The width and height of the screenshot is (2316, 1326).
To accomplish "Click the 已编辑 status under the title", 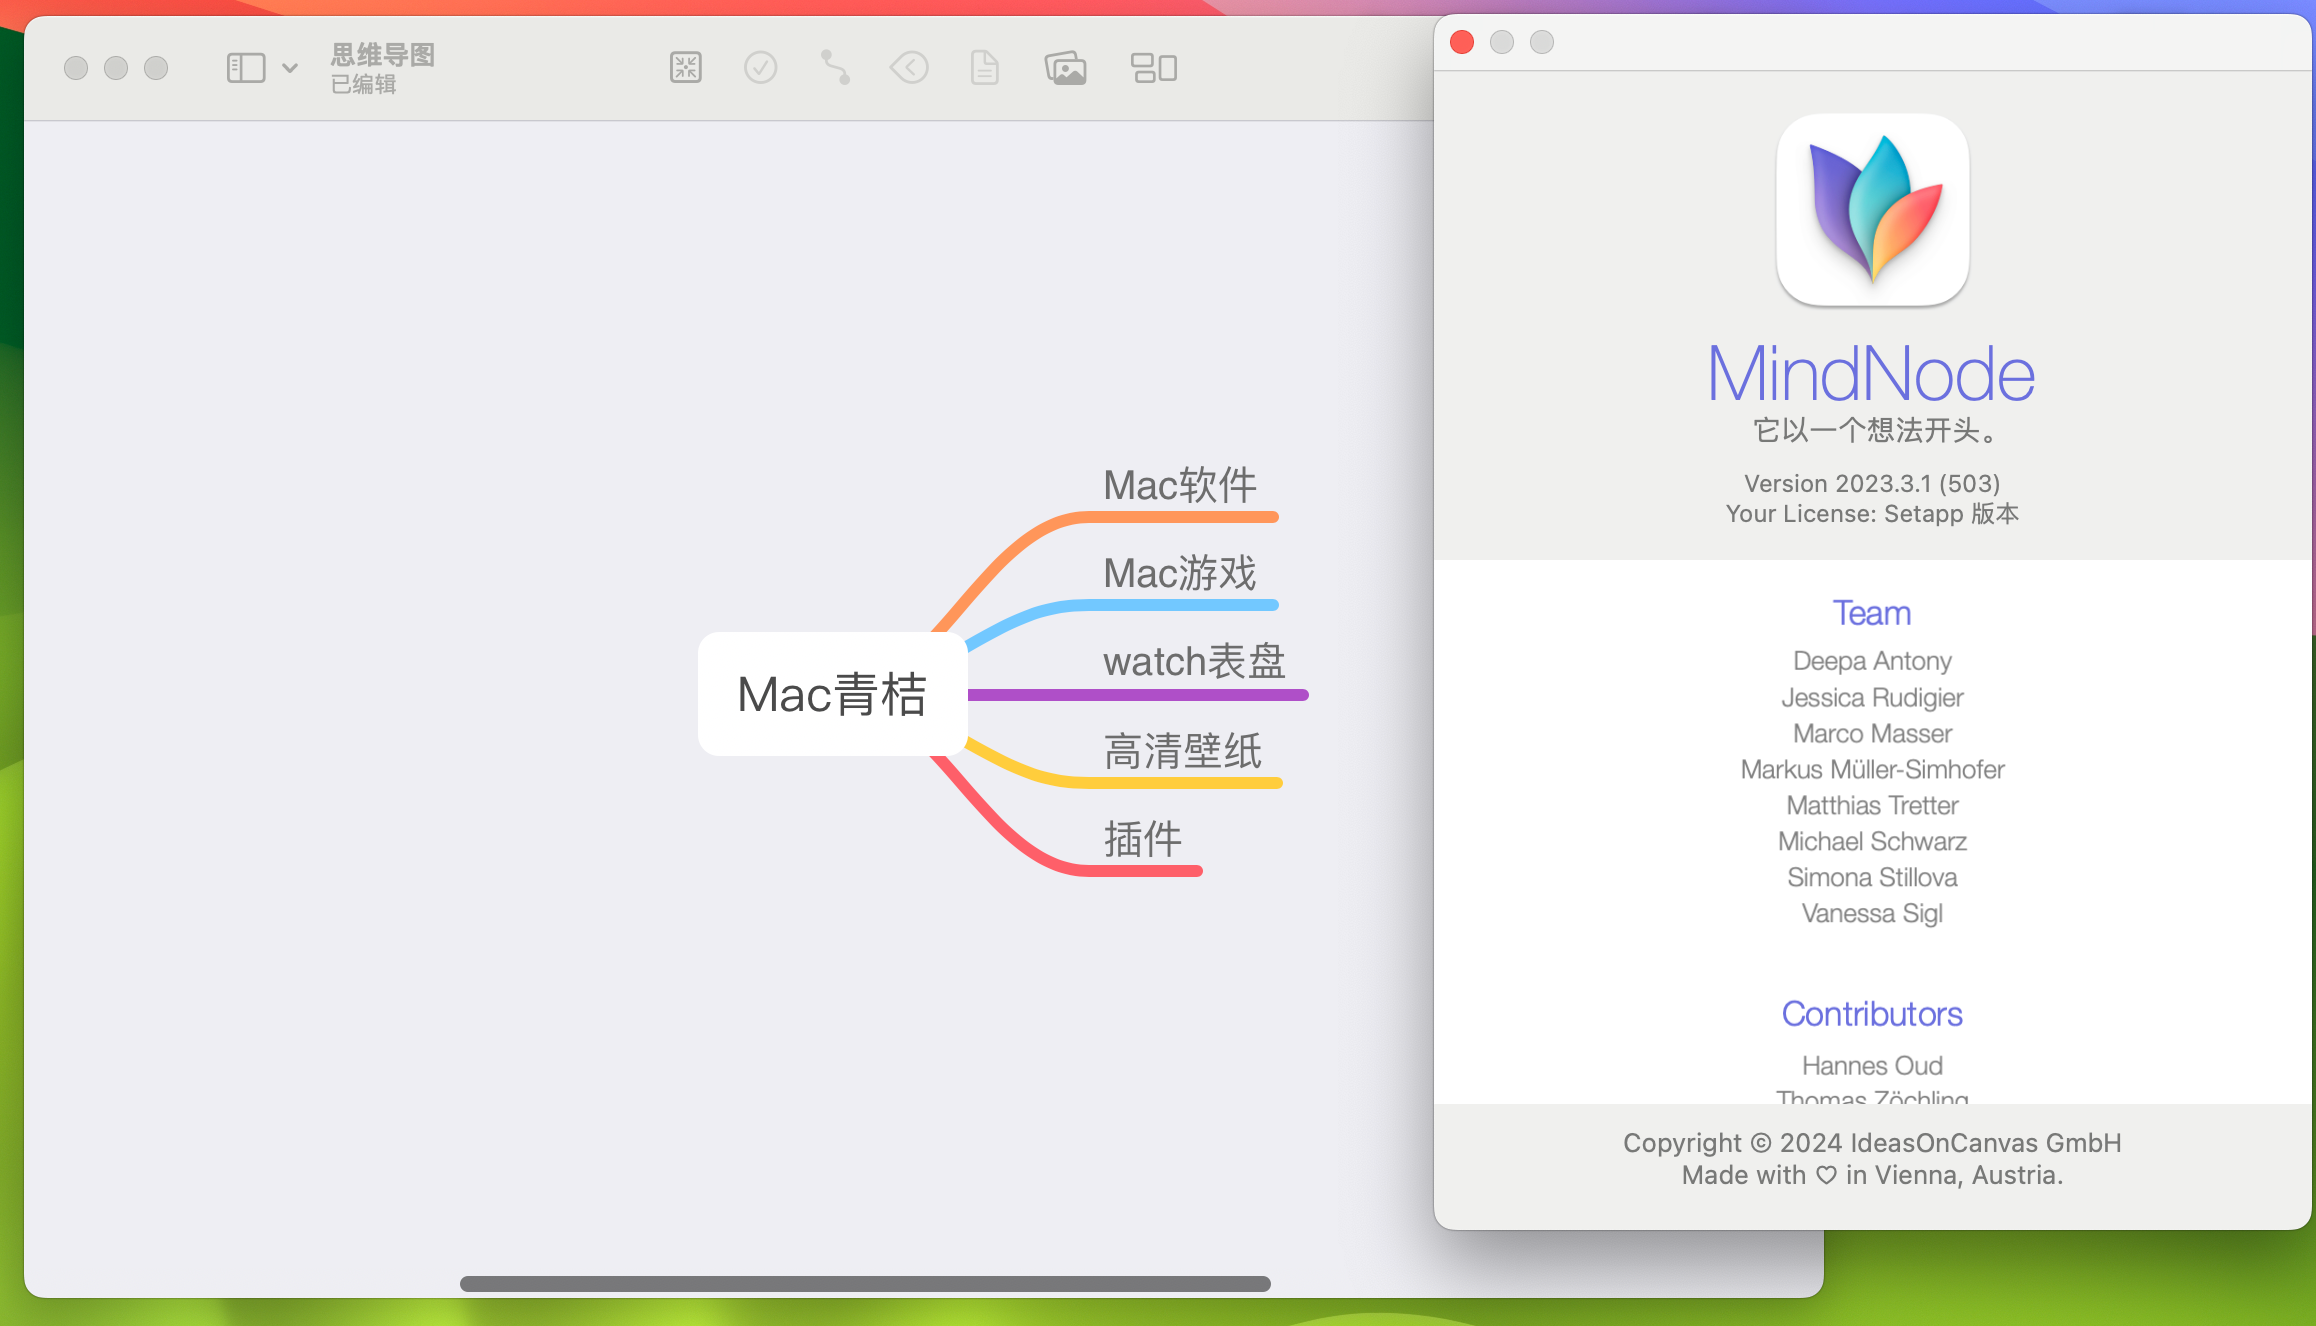I will (x=364, y=85).
